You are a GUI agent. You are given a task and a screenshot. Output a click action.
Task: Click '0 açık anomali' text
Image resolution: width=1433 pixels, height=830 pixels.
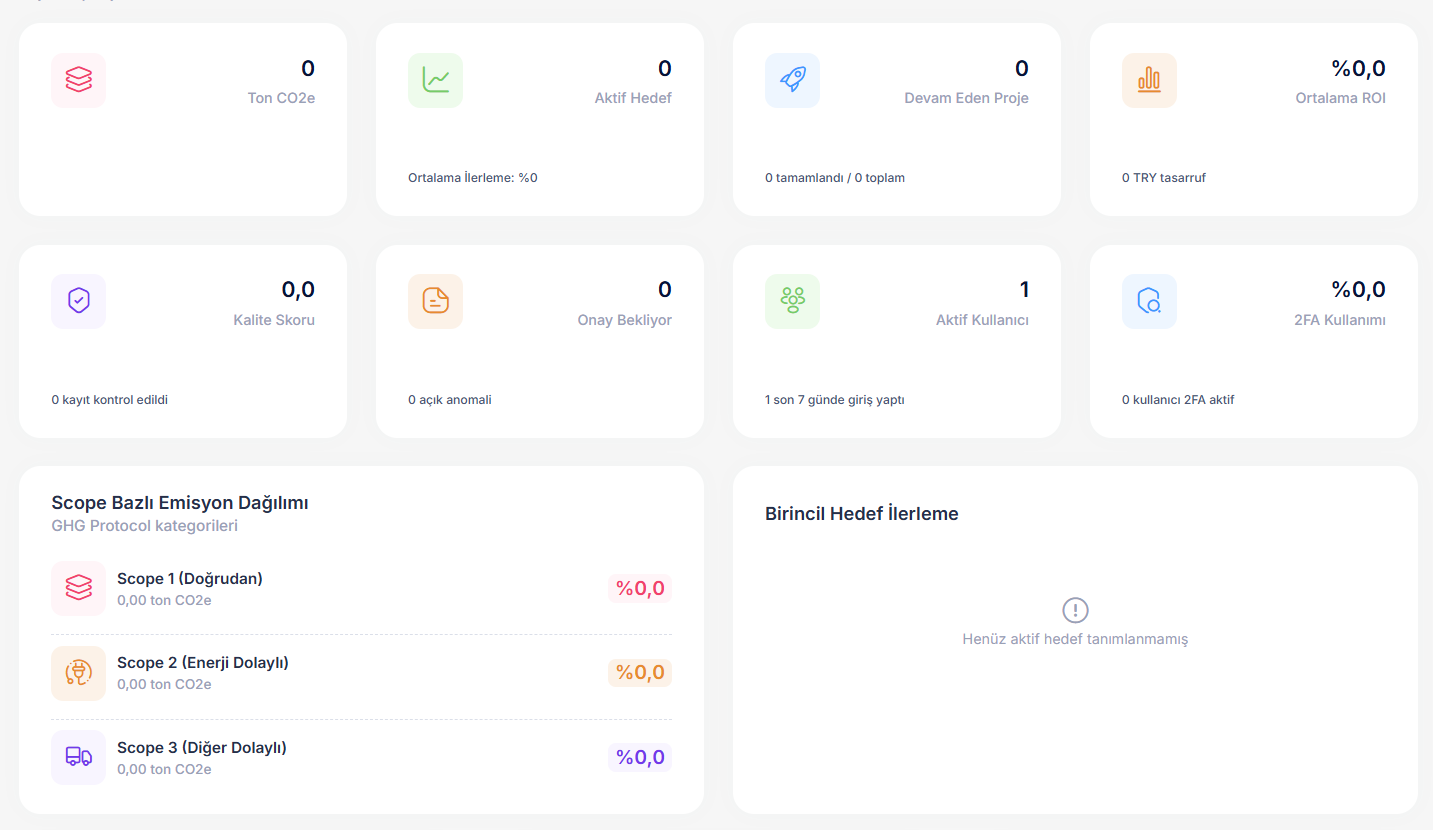click(x=450, y=400)
